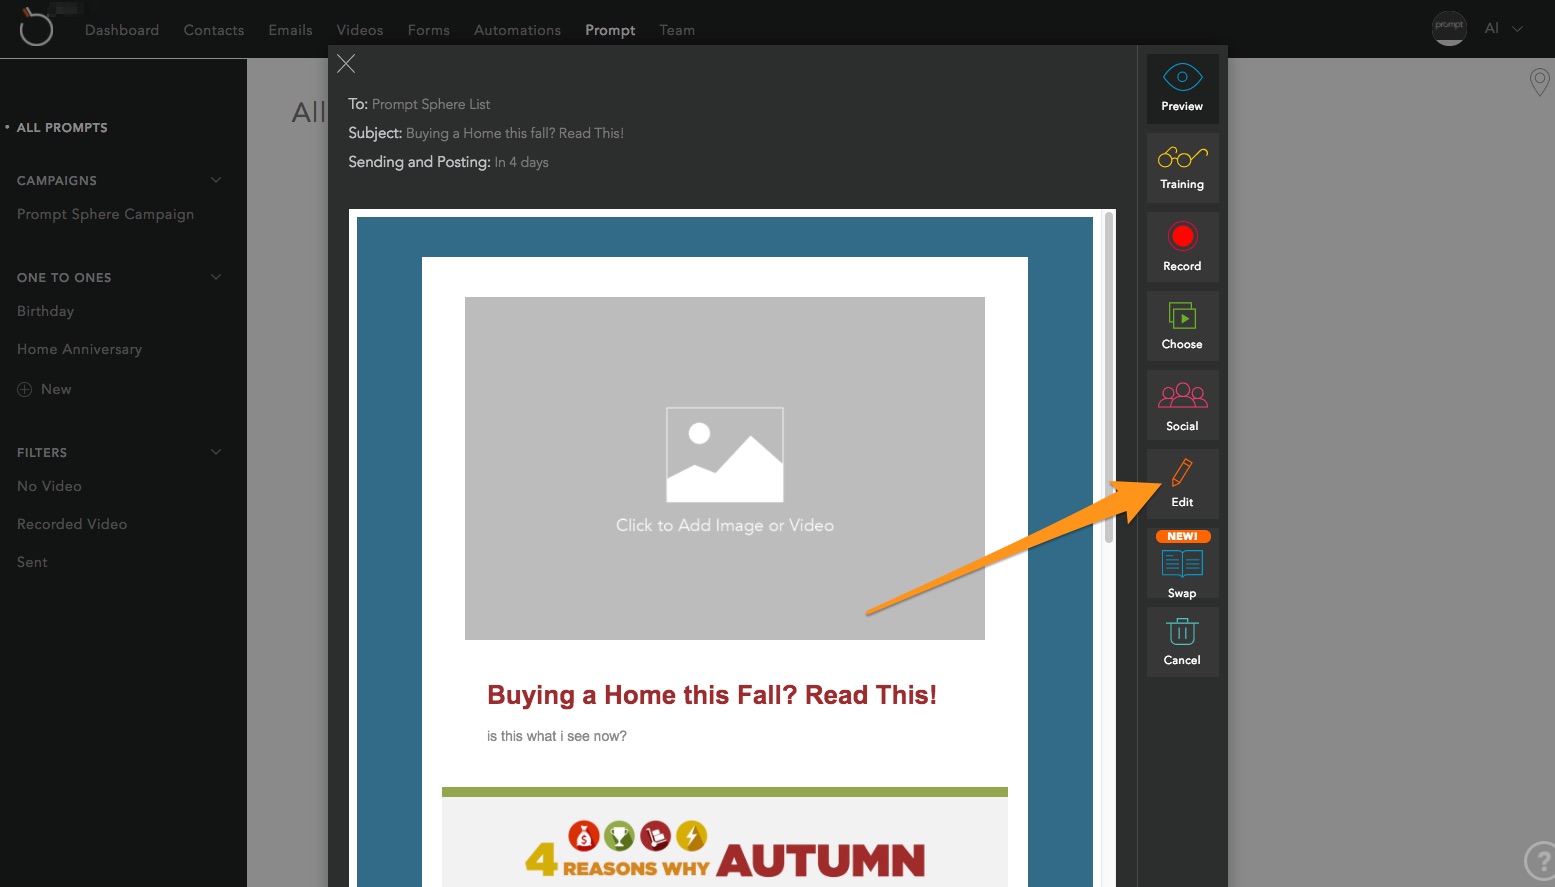Click the body text 'is this what i see now?'
Viewport: 1555px width, 887px height.
pos(557,736)
